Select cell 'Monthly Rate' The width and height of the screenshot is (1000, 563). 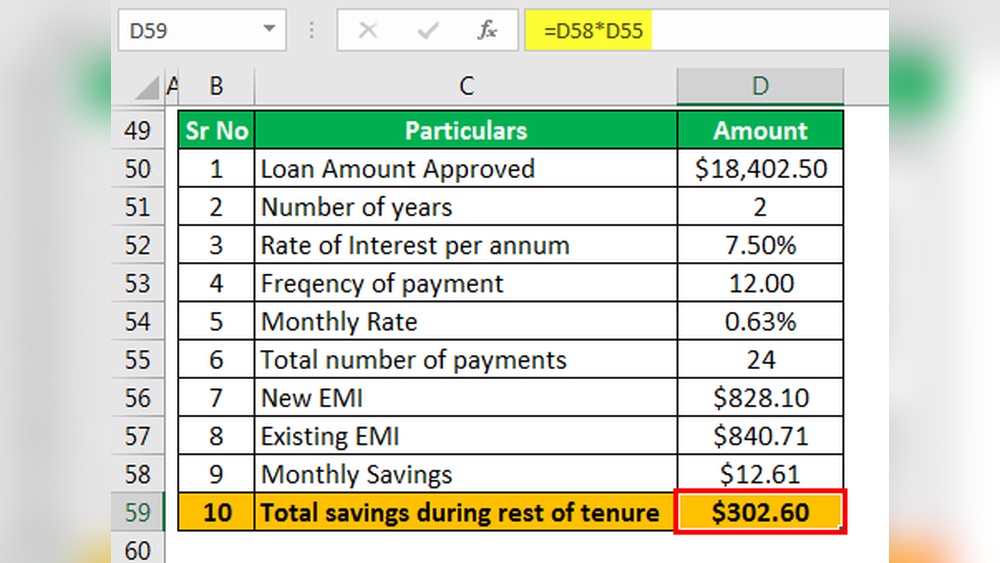coord(466,321)
